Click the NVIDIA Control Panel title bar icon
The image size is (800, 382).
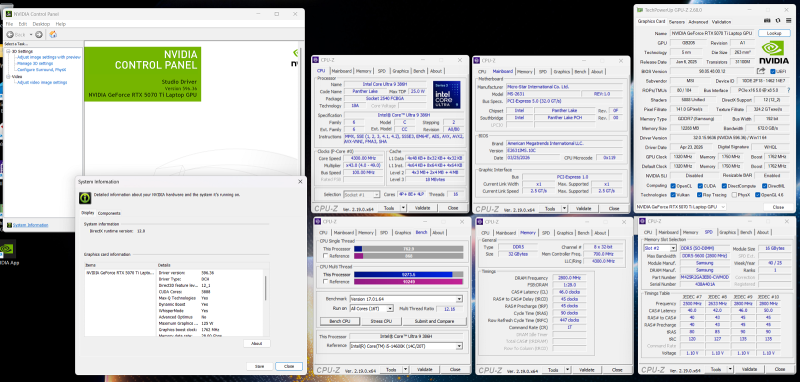8,14
